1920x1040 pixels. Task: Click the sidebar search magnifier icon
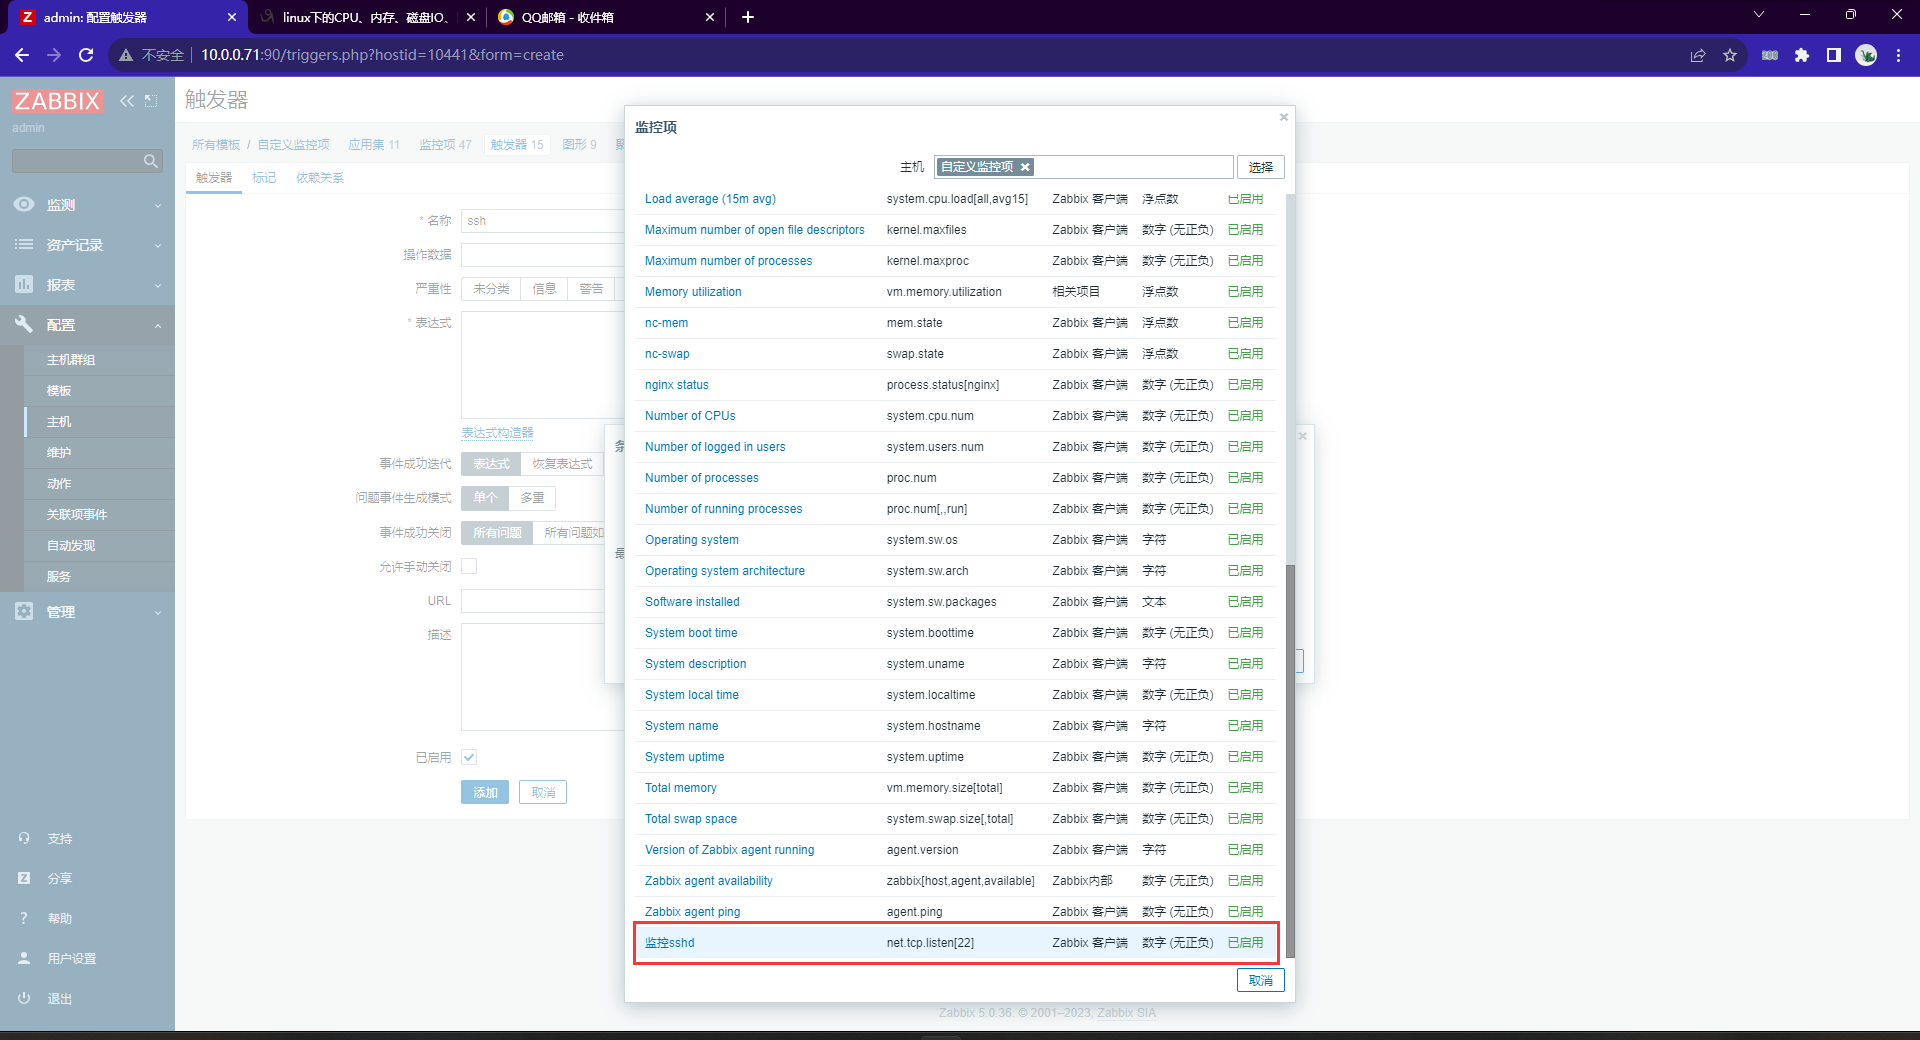tap(150, 161)
